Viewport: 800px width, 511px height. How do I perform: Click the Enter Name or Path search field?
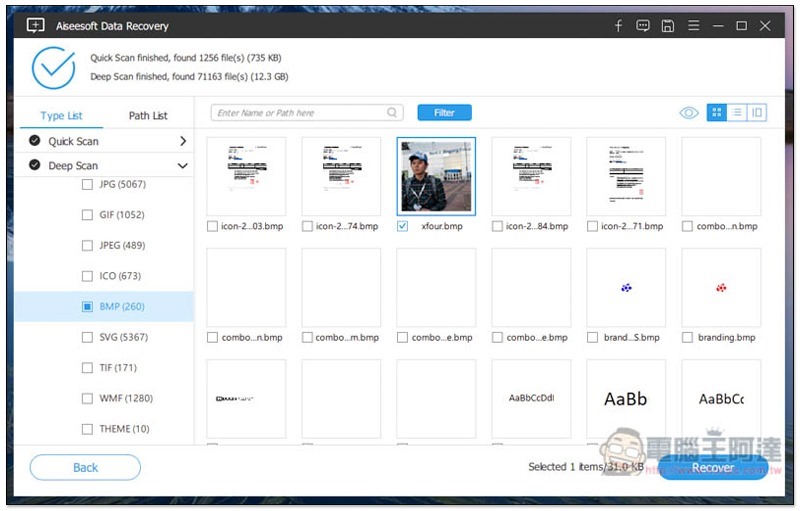(300, 113)
